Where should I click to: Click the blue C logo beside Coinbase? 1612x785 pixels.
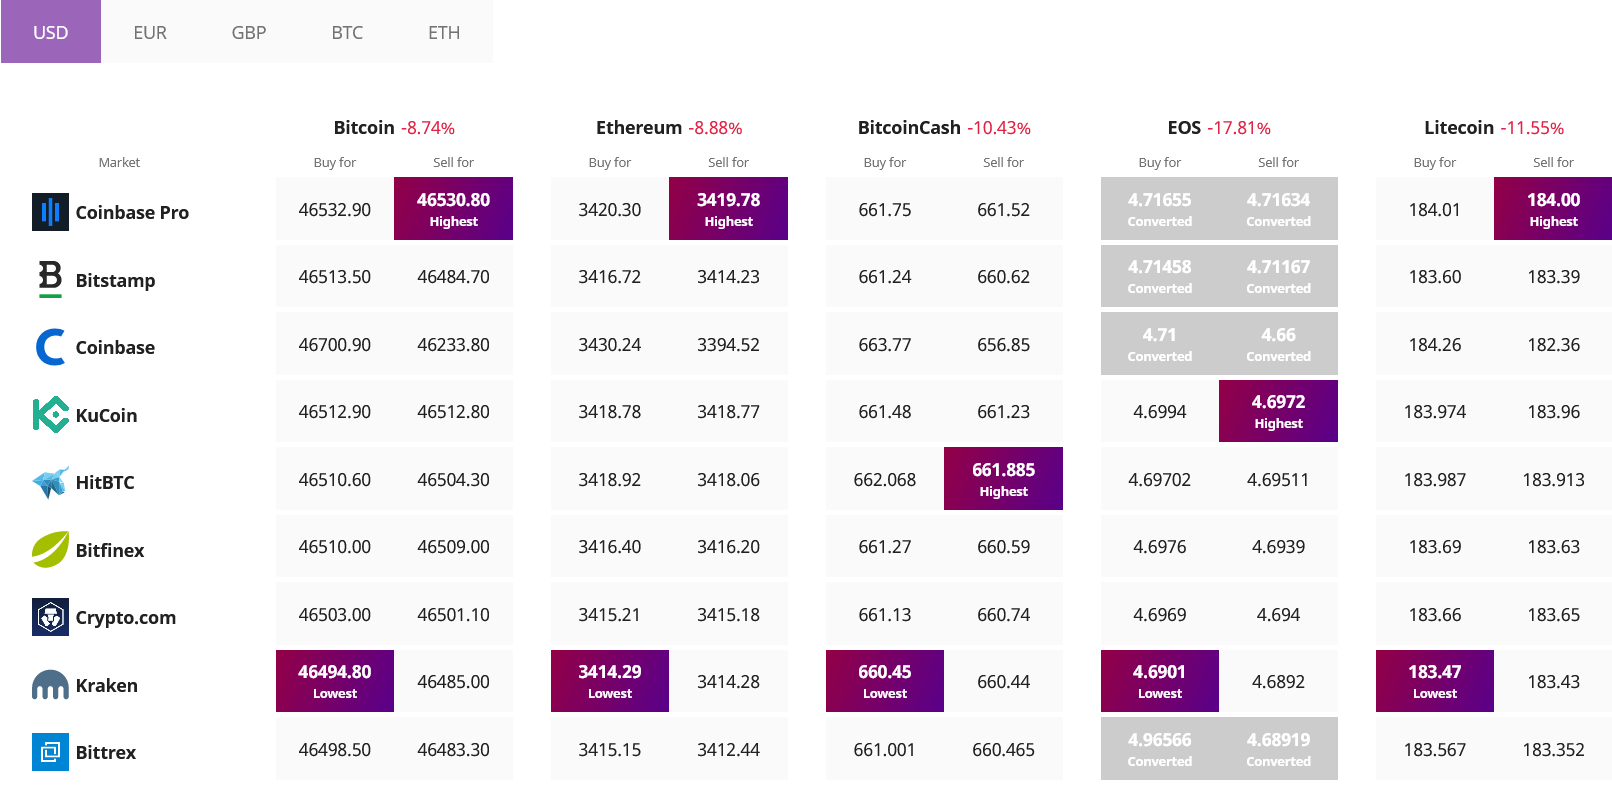(x=50, y=347)
